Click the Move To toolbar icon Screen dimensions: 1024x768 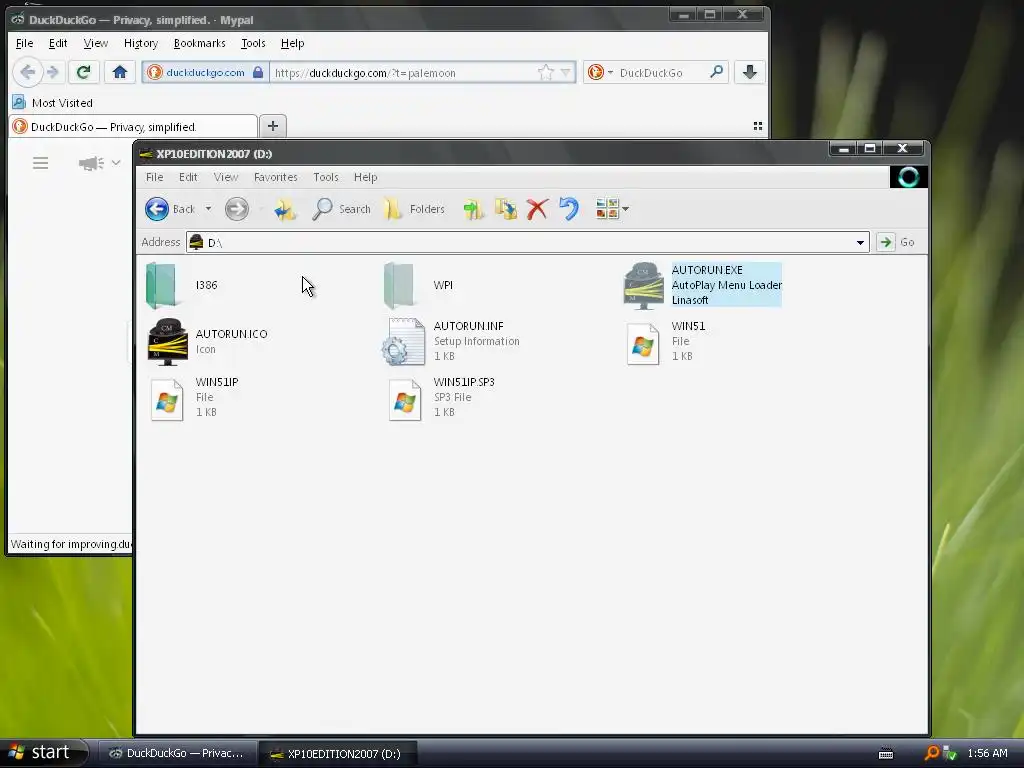tap(473, 209)
